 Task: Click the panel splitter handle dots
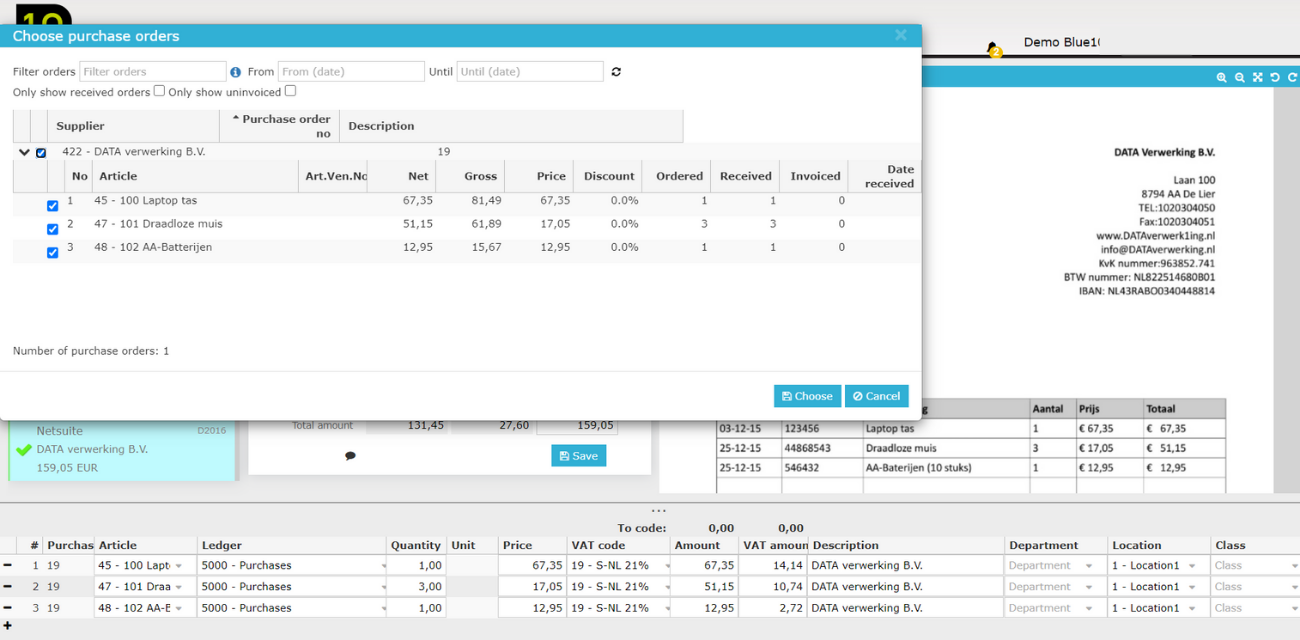pos(658,511)
